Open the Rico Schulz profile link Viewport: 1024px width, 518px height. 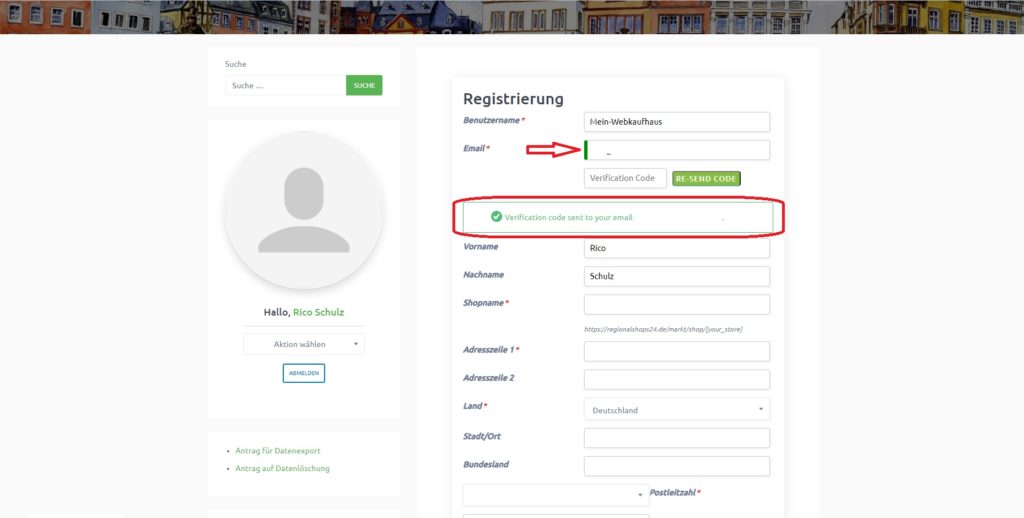[318, 312]
